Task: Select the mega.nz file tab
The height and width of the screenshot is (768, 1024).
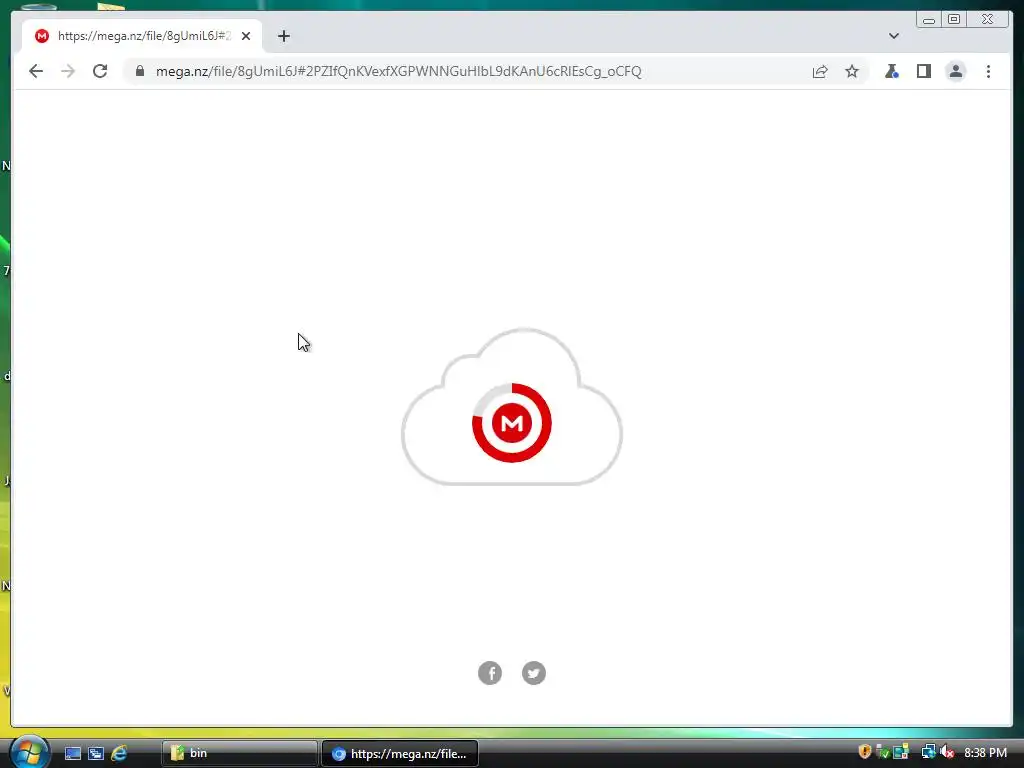Action: [x=142, y=36]
